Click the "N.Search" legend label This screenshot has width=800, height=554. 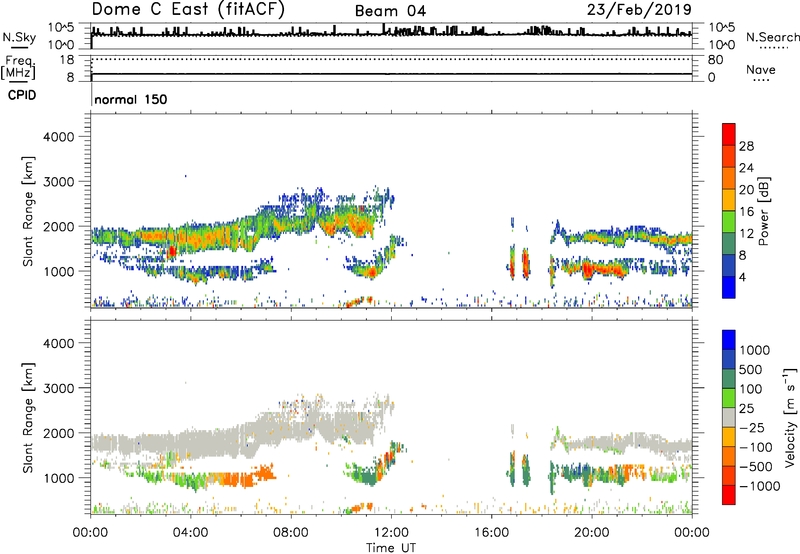(x=772, y=37)
